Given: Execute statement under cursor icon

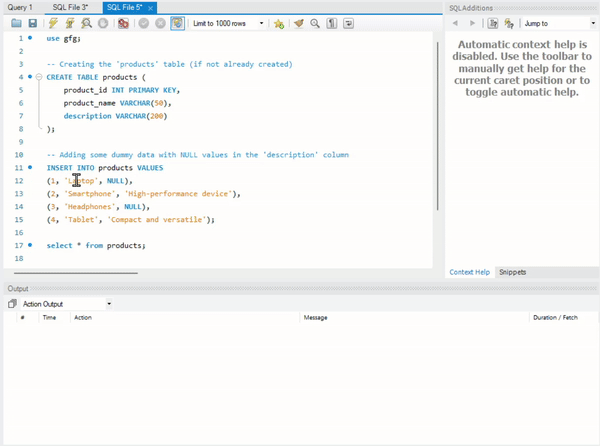Looking at the screenshot, I should [x=70, y=22].
